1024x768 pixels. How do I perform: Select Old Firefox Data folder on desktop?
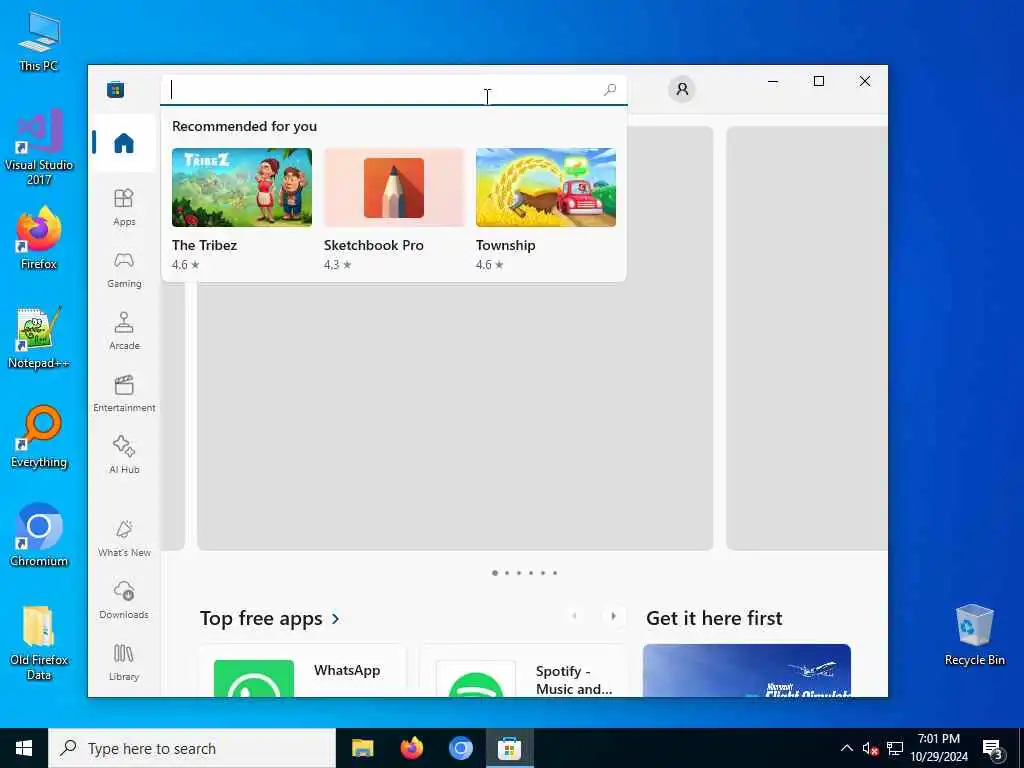click(39, 643)
